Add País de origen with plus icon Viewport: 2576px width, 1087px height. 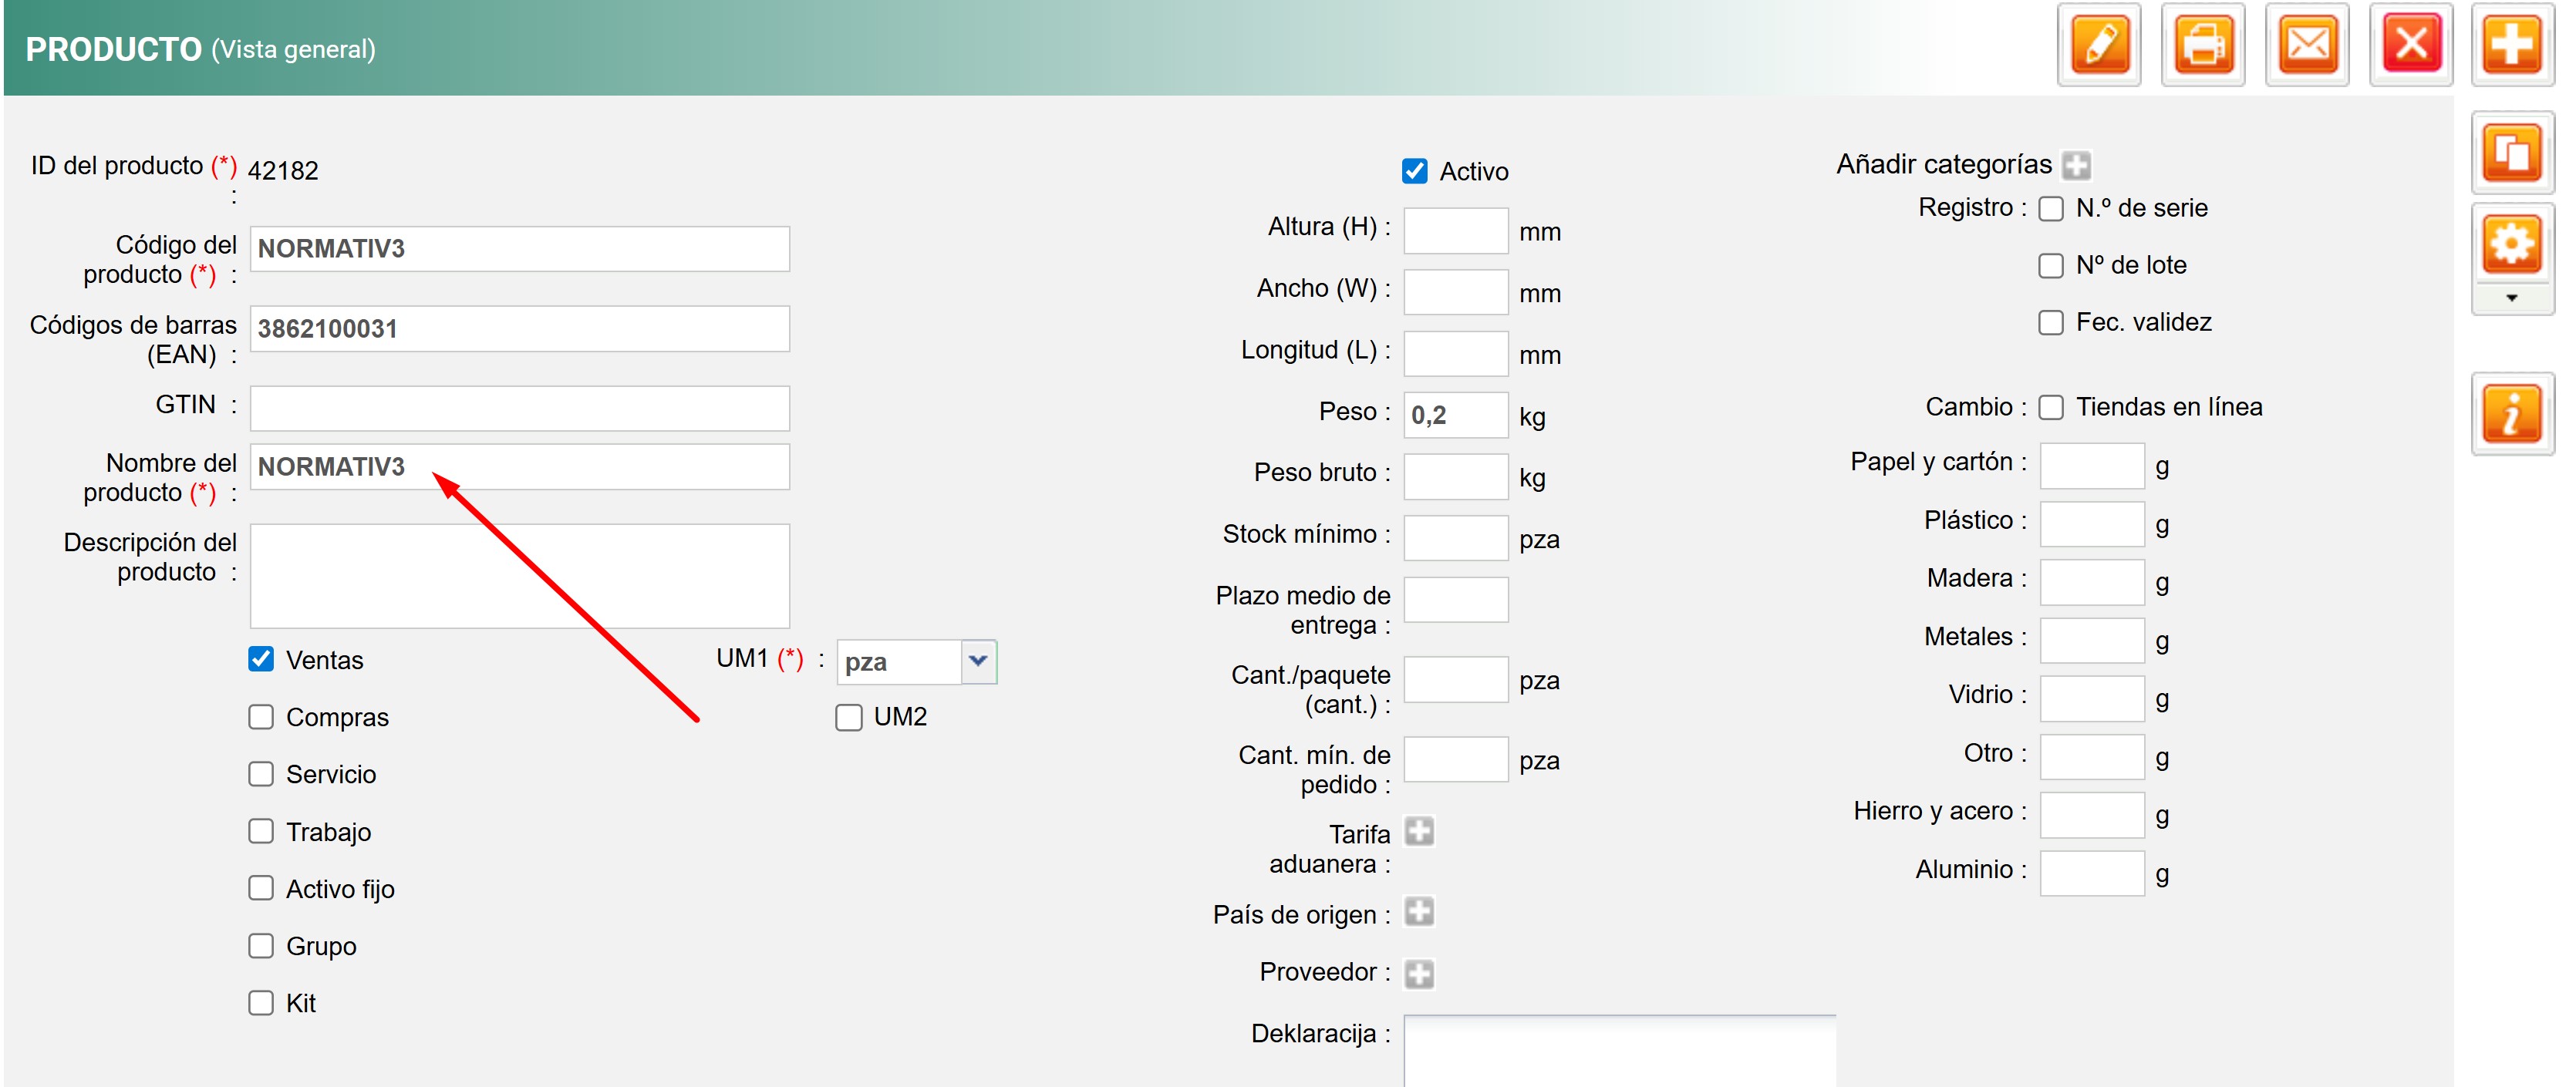pyautogui.click(x=1419, y=912)
